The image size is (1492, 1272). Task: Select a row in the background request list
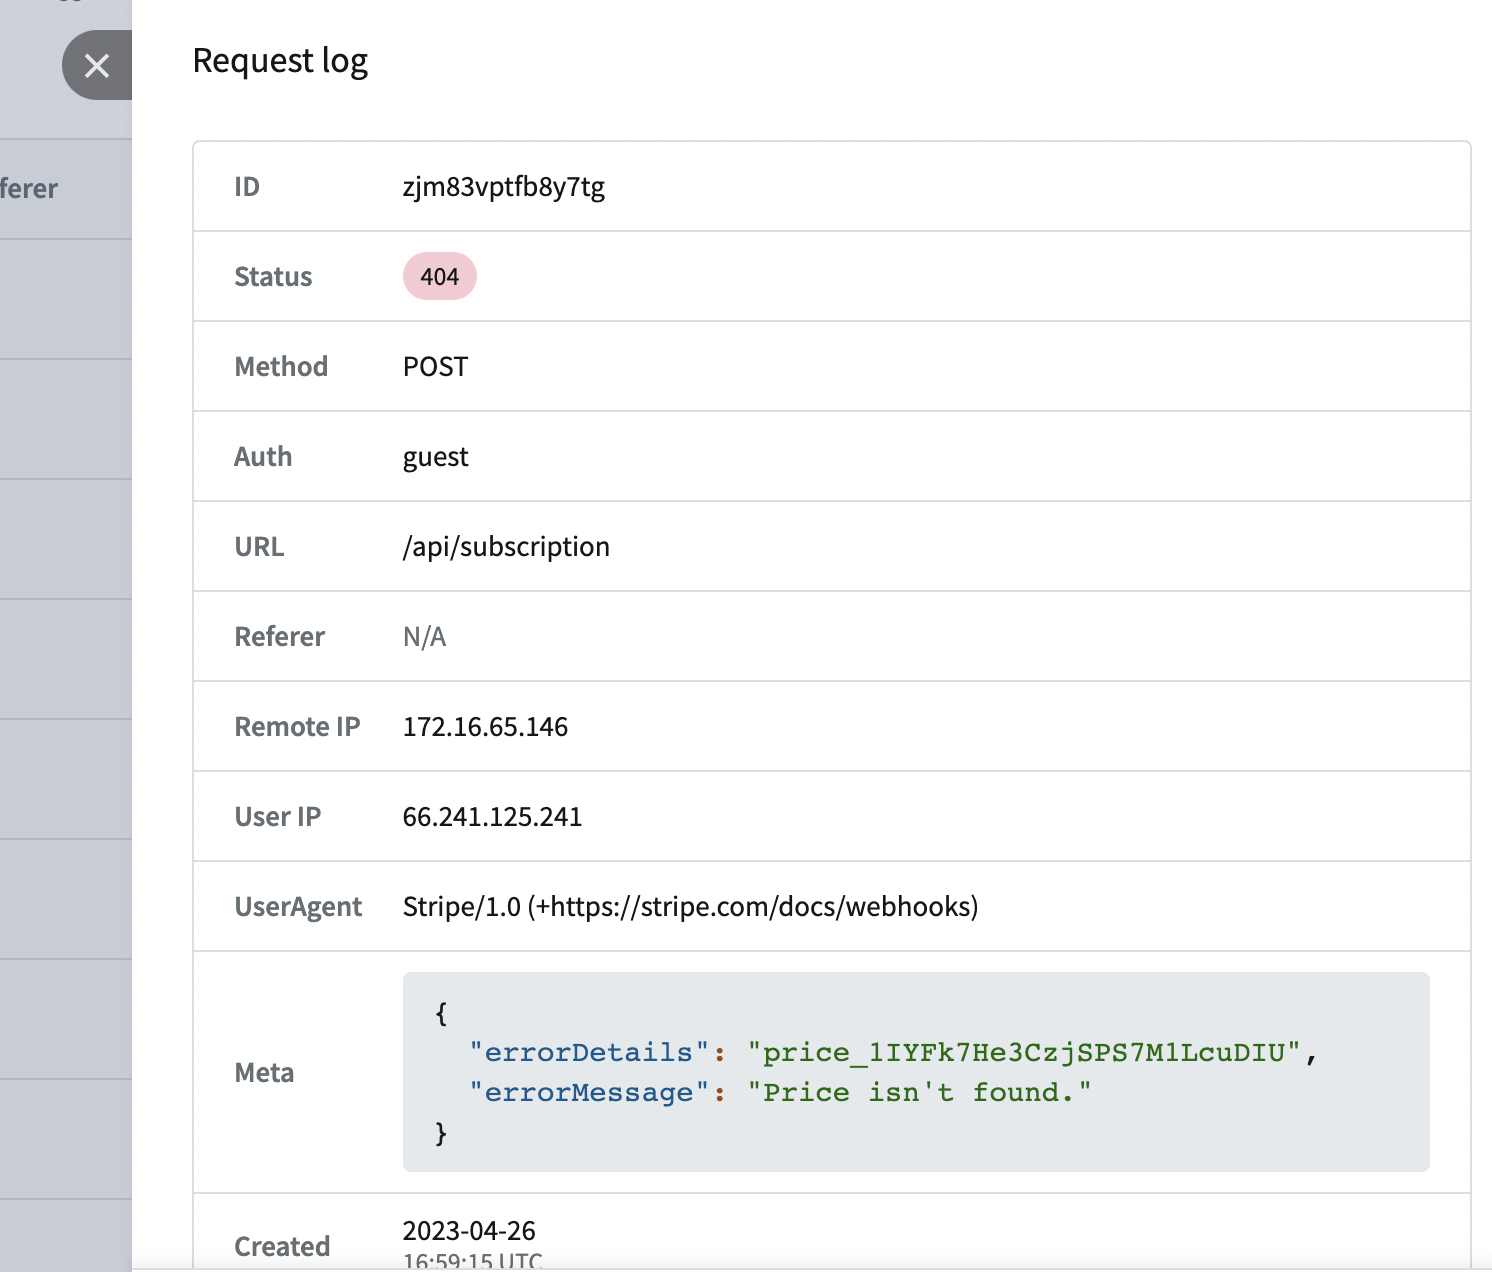[x=65, y=300]
